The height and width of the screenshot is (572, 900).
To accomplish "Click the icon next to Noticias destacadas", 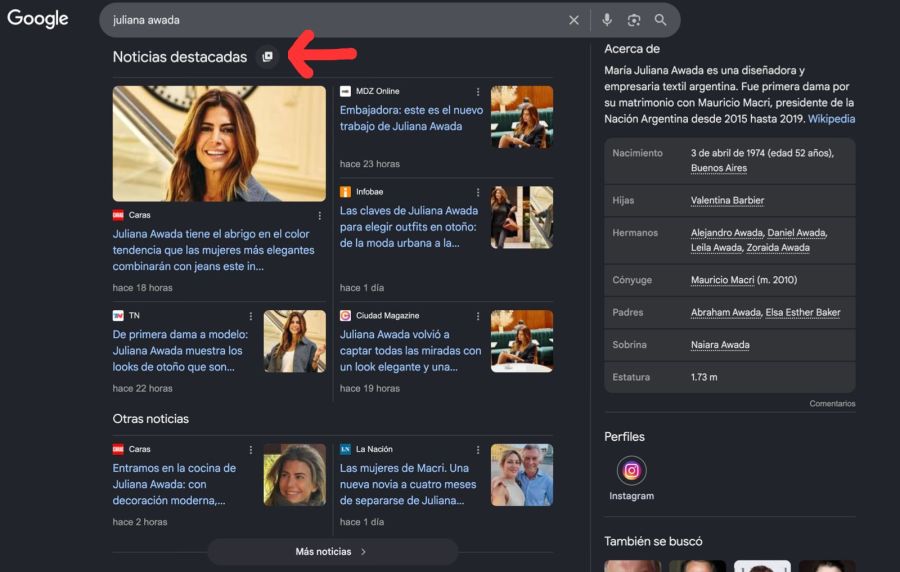I will click(x=267, y=56).
